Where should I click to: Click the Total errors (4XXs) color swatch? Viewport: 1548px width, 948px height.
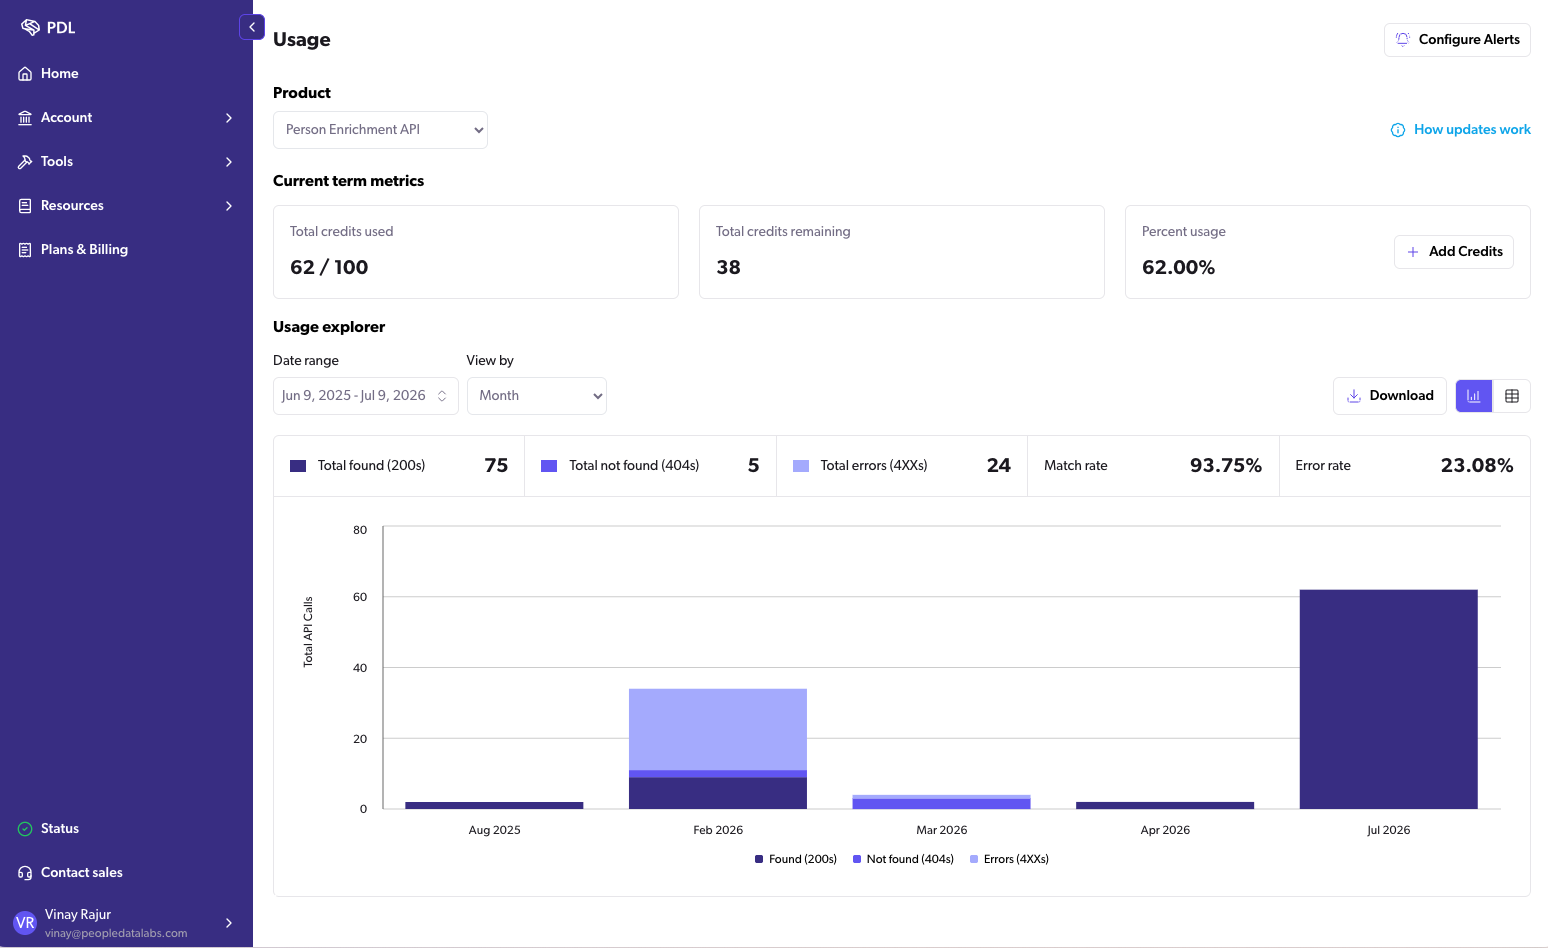[x=801, y=466]
